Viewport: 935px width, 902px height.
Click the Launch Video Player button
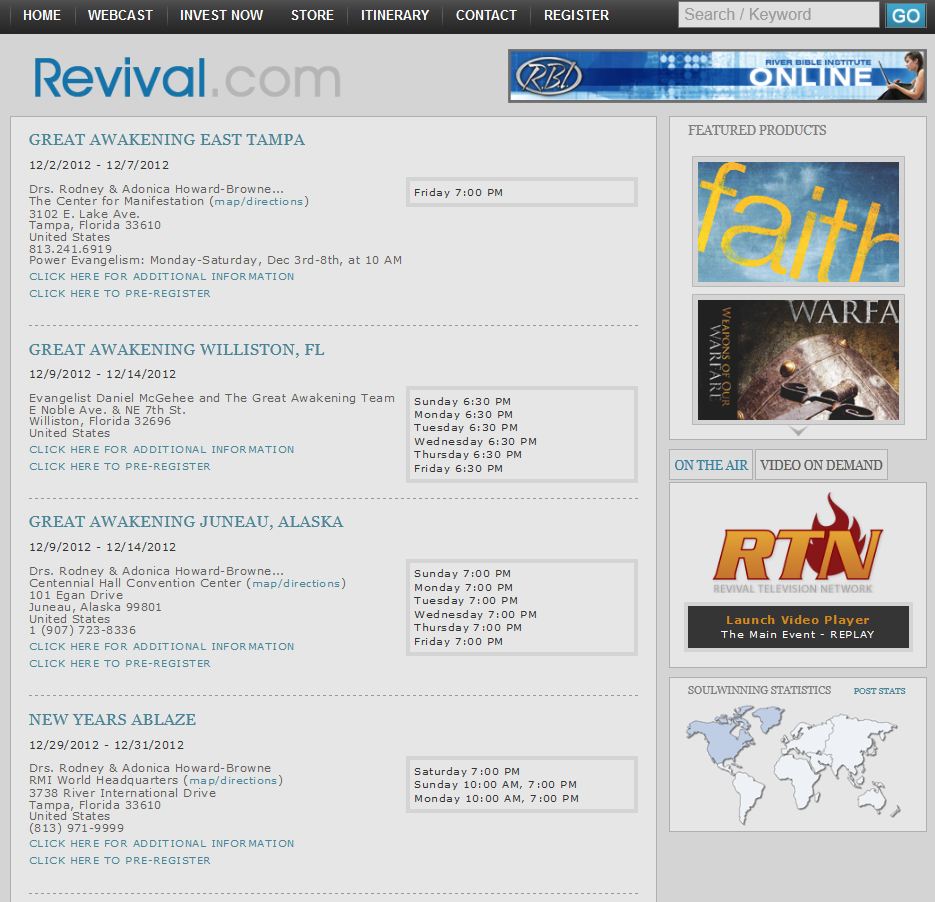798,626
